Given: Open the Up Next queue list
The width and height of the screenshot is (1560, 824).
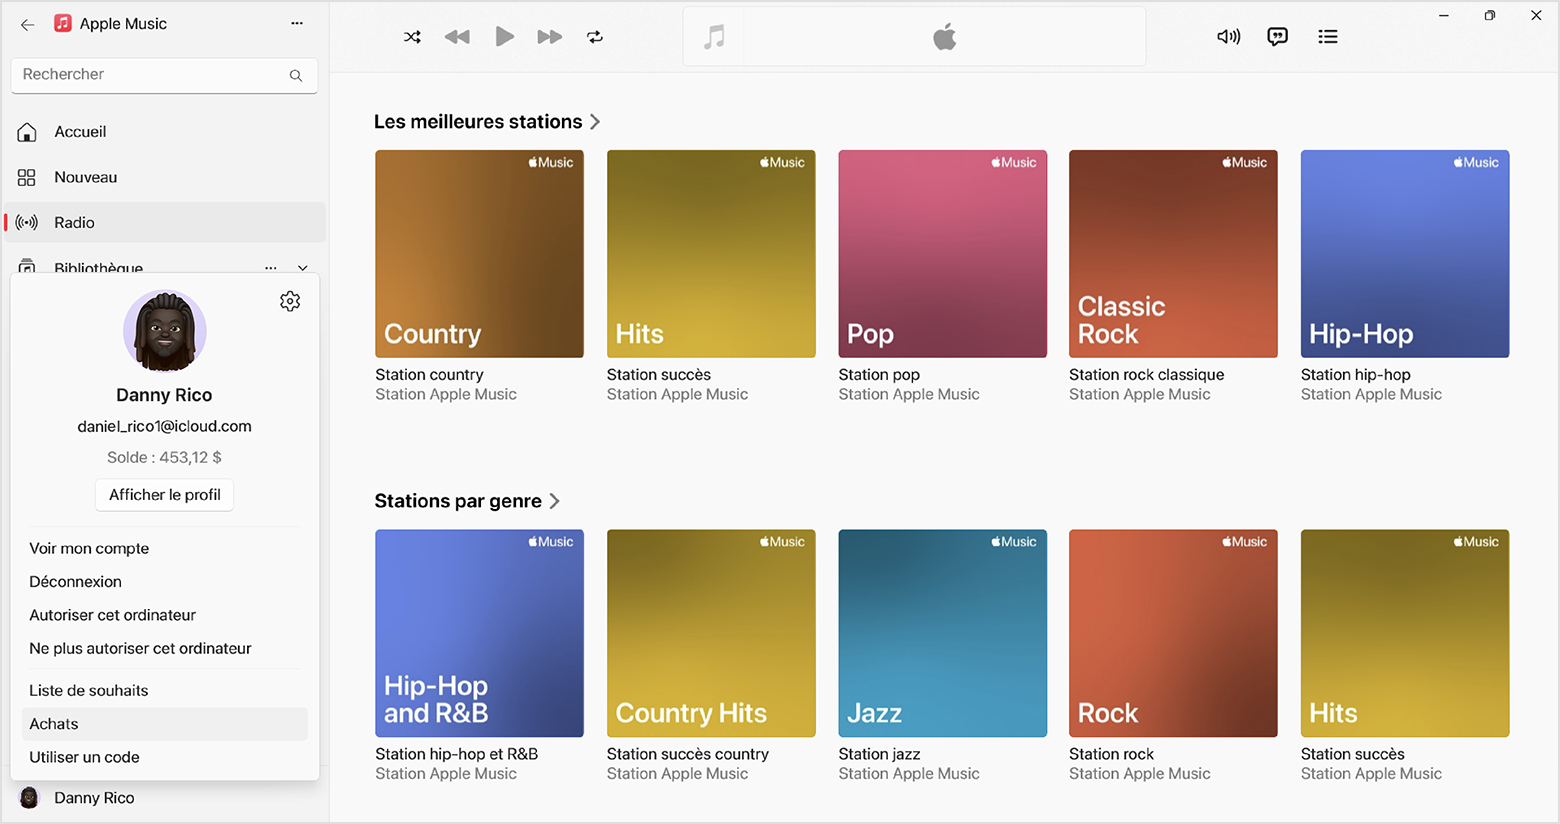Looking at the screenshot, I should pyautogui.click(x=1327, y=37).
